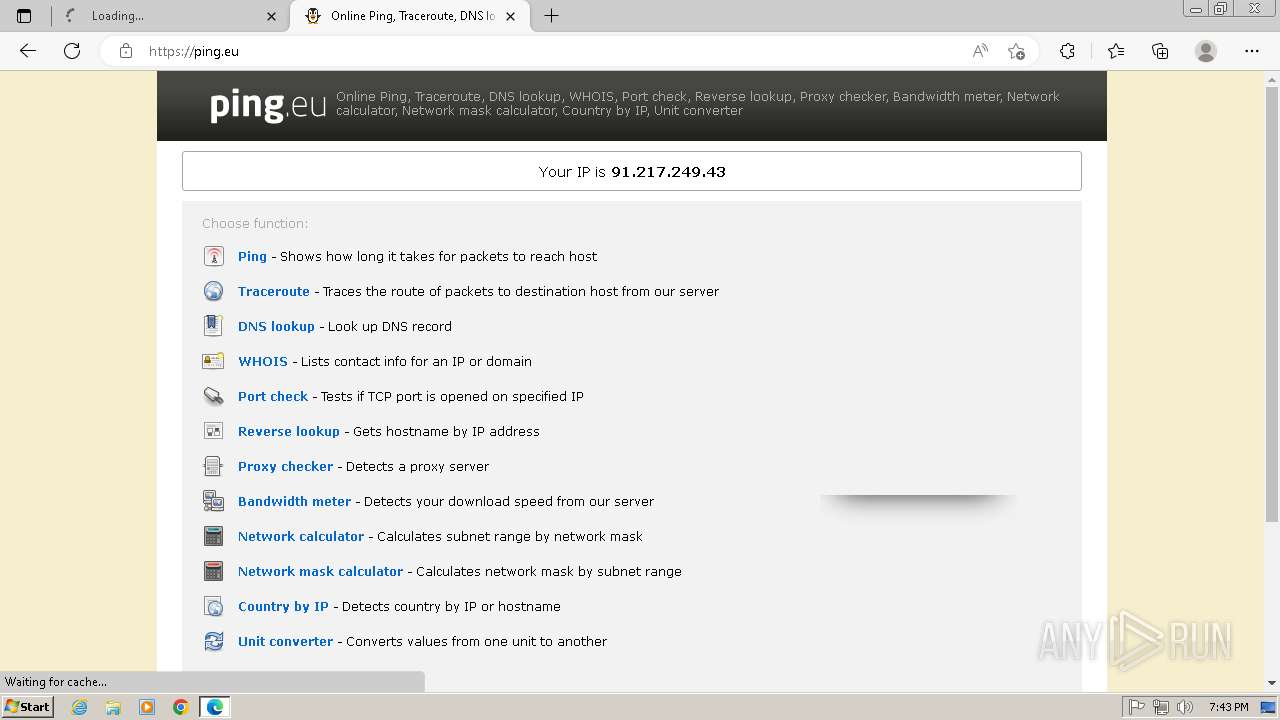Click the Unit converter arrows icon
This screenshot has width=1280, height=720.
pos(213,641)
